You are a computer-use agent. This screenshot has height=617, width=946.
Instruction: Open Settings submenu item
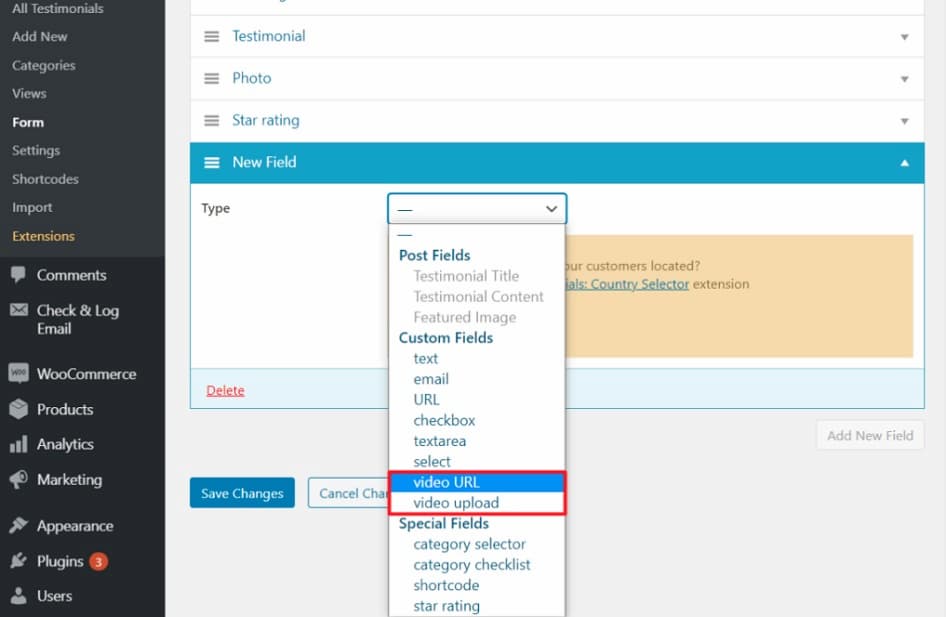36,150
